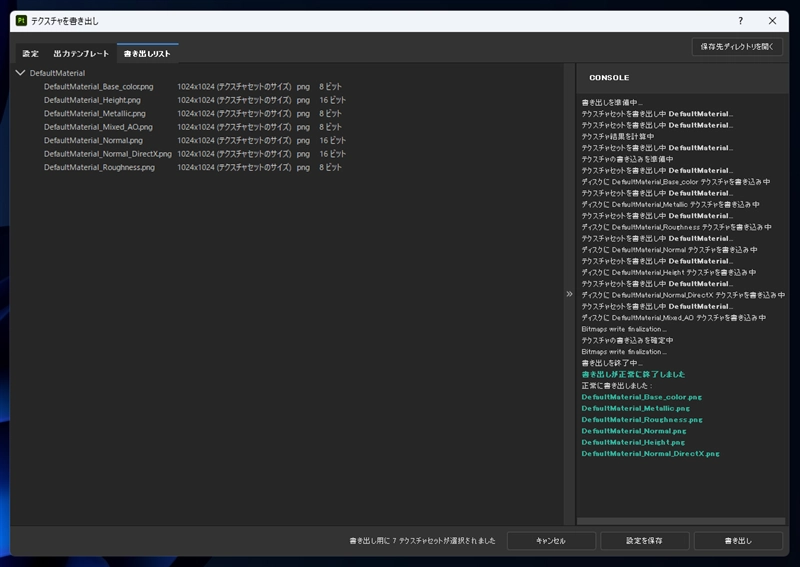Viewport: 800px width, 567px height.
Task: Click the 書き出しを終了中 console line
Action: click(612, 363)
